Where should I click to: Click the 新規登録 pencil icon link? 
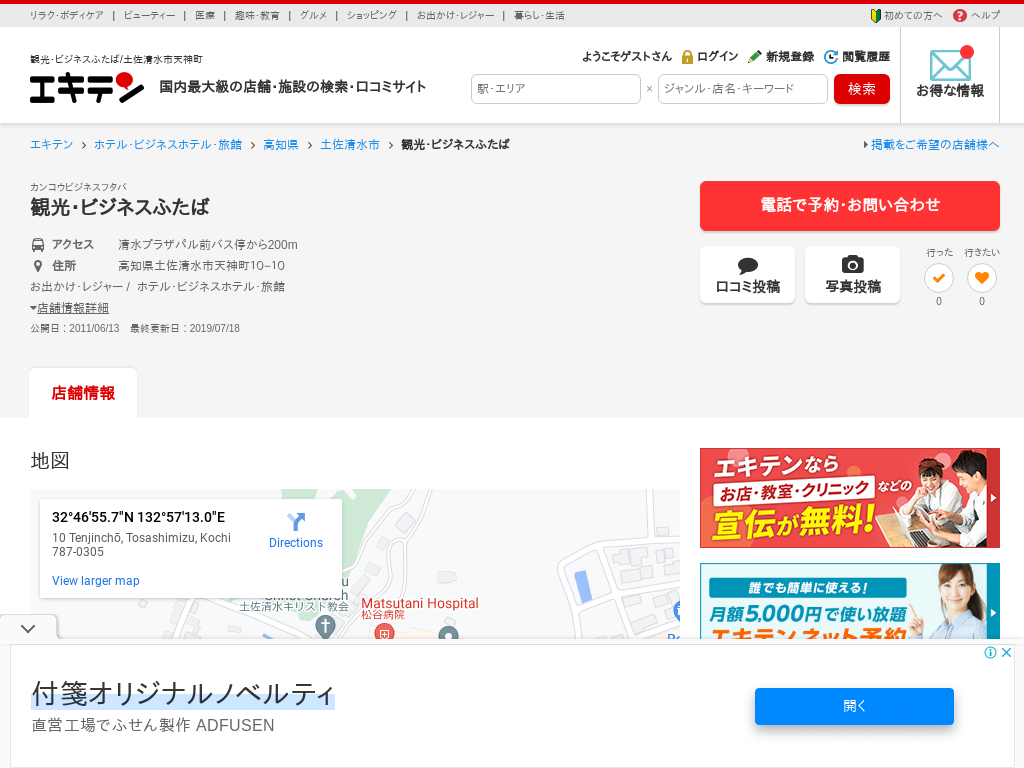point(755,57)
